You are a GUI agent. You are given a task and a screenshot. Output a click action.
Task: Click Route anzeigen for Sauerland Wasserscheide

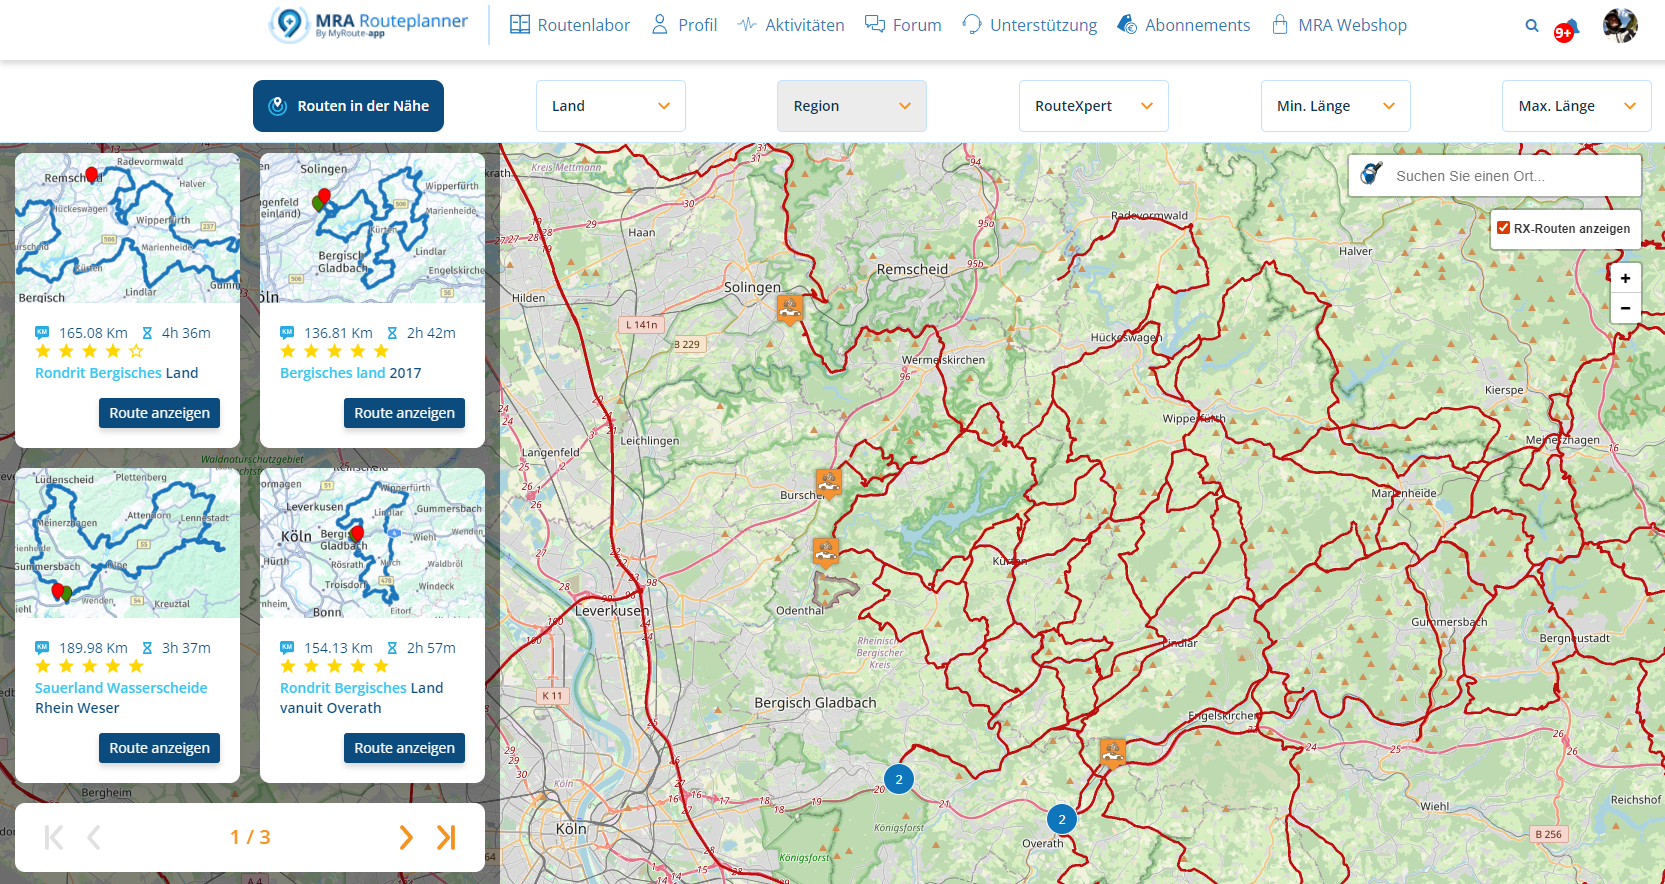159,748
